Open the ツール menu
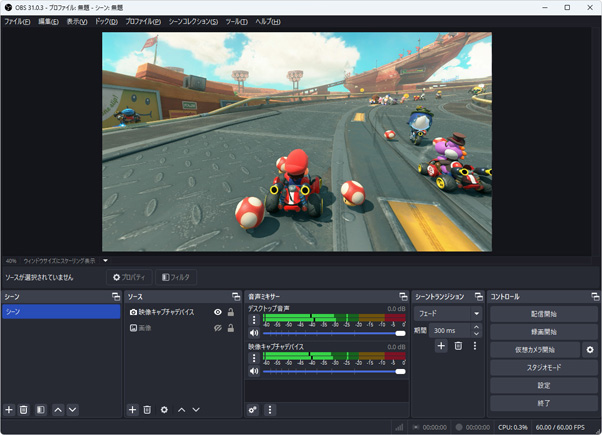 [x=236, y=22]
